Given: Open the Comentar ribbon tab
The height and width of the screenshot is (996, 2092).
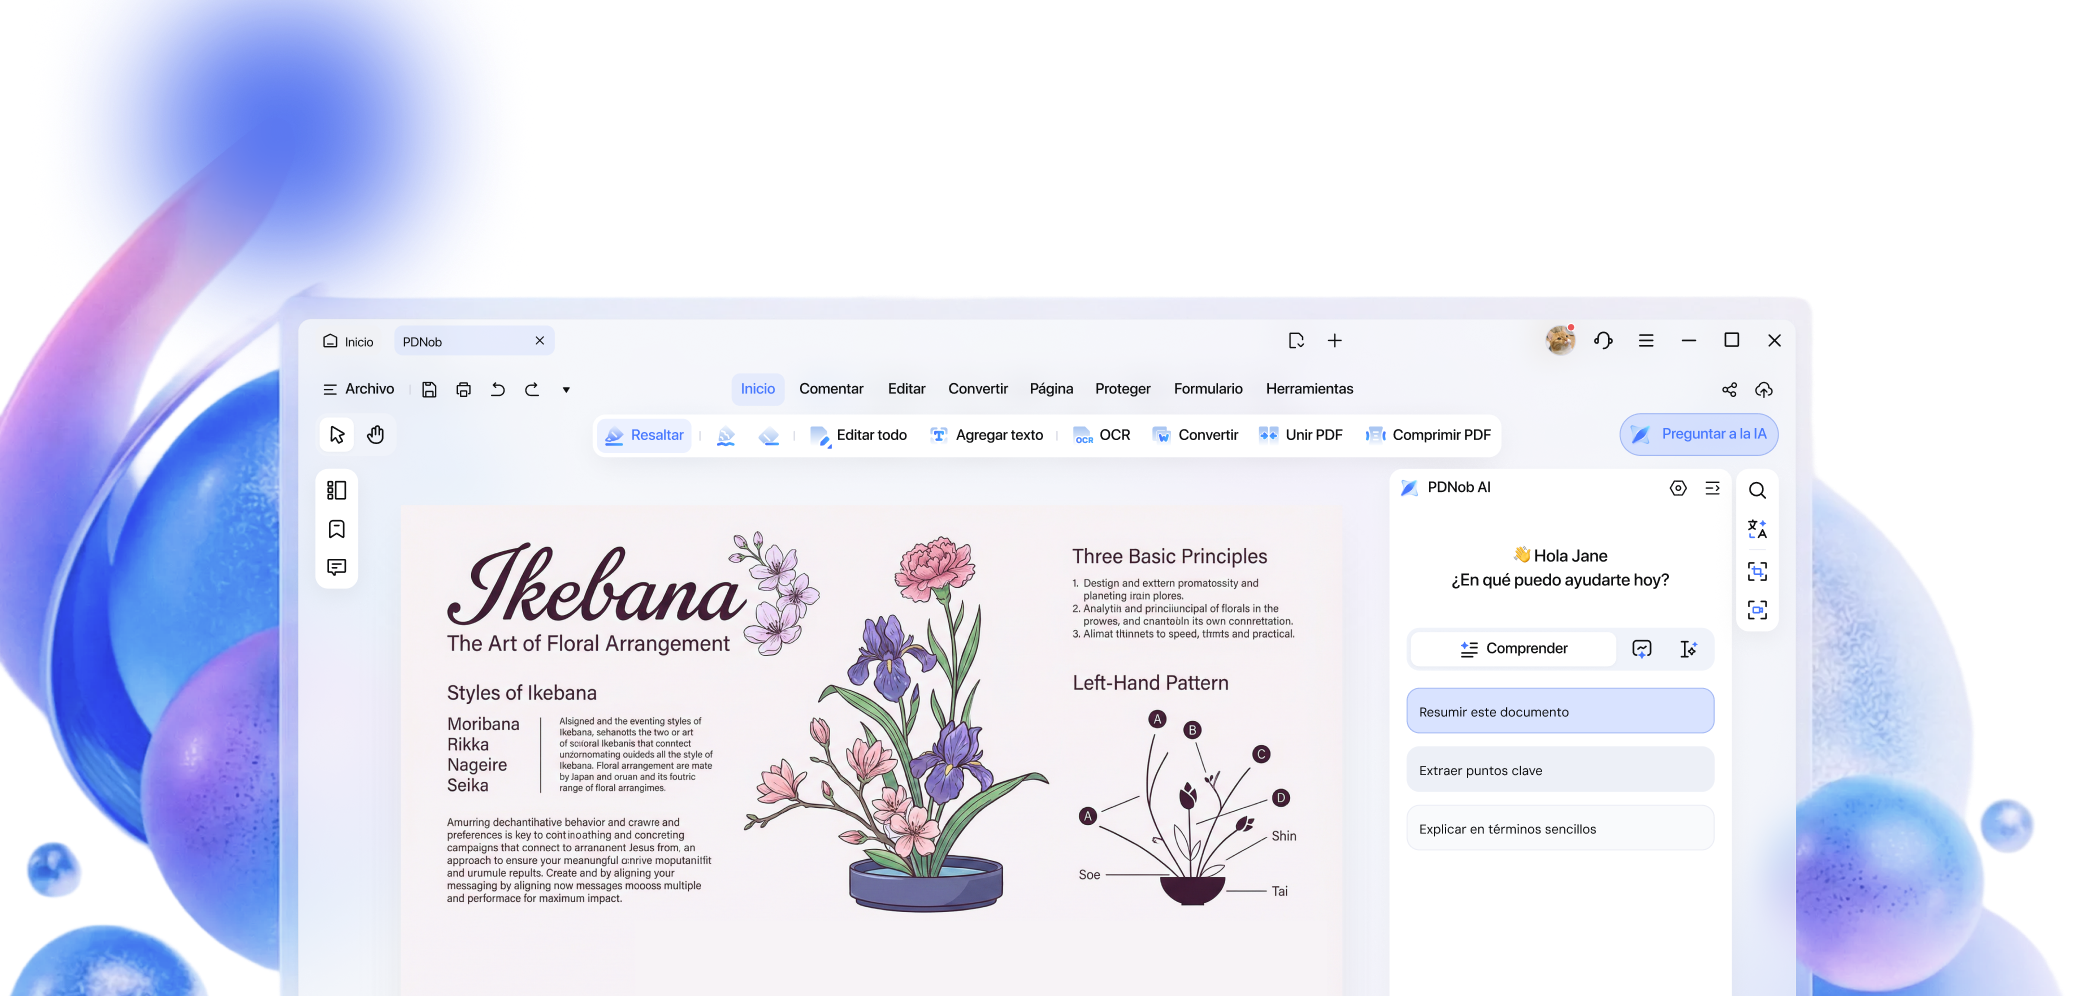Looking at the screenshot, I should (831, 389).
